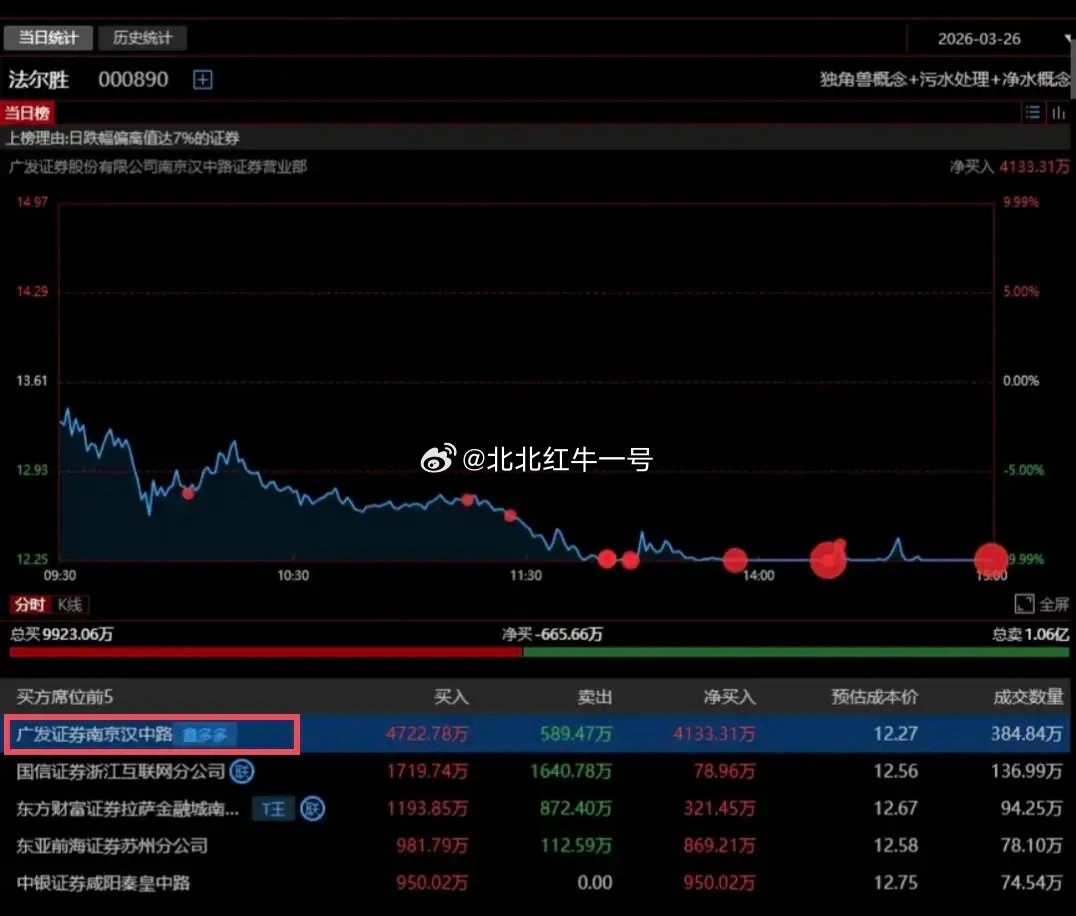
Task: Switch to the K线 tab
Action: (x=68, y=603)
